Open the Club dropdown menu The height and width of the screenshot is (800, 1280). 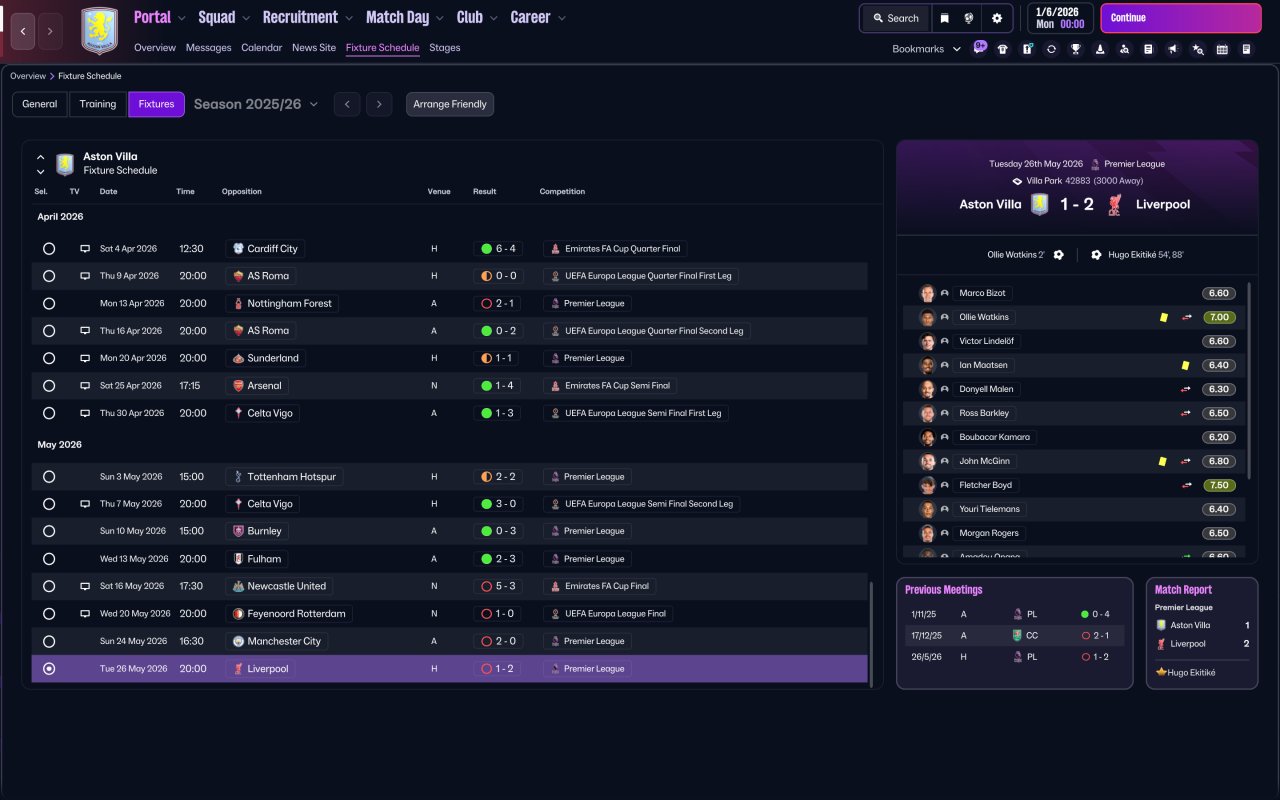click(x=477, y=17)
